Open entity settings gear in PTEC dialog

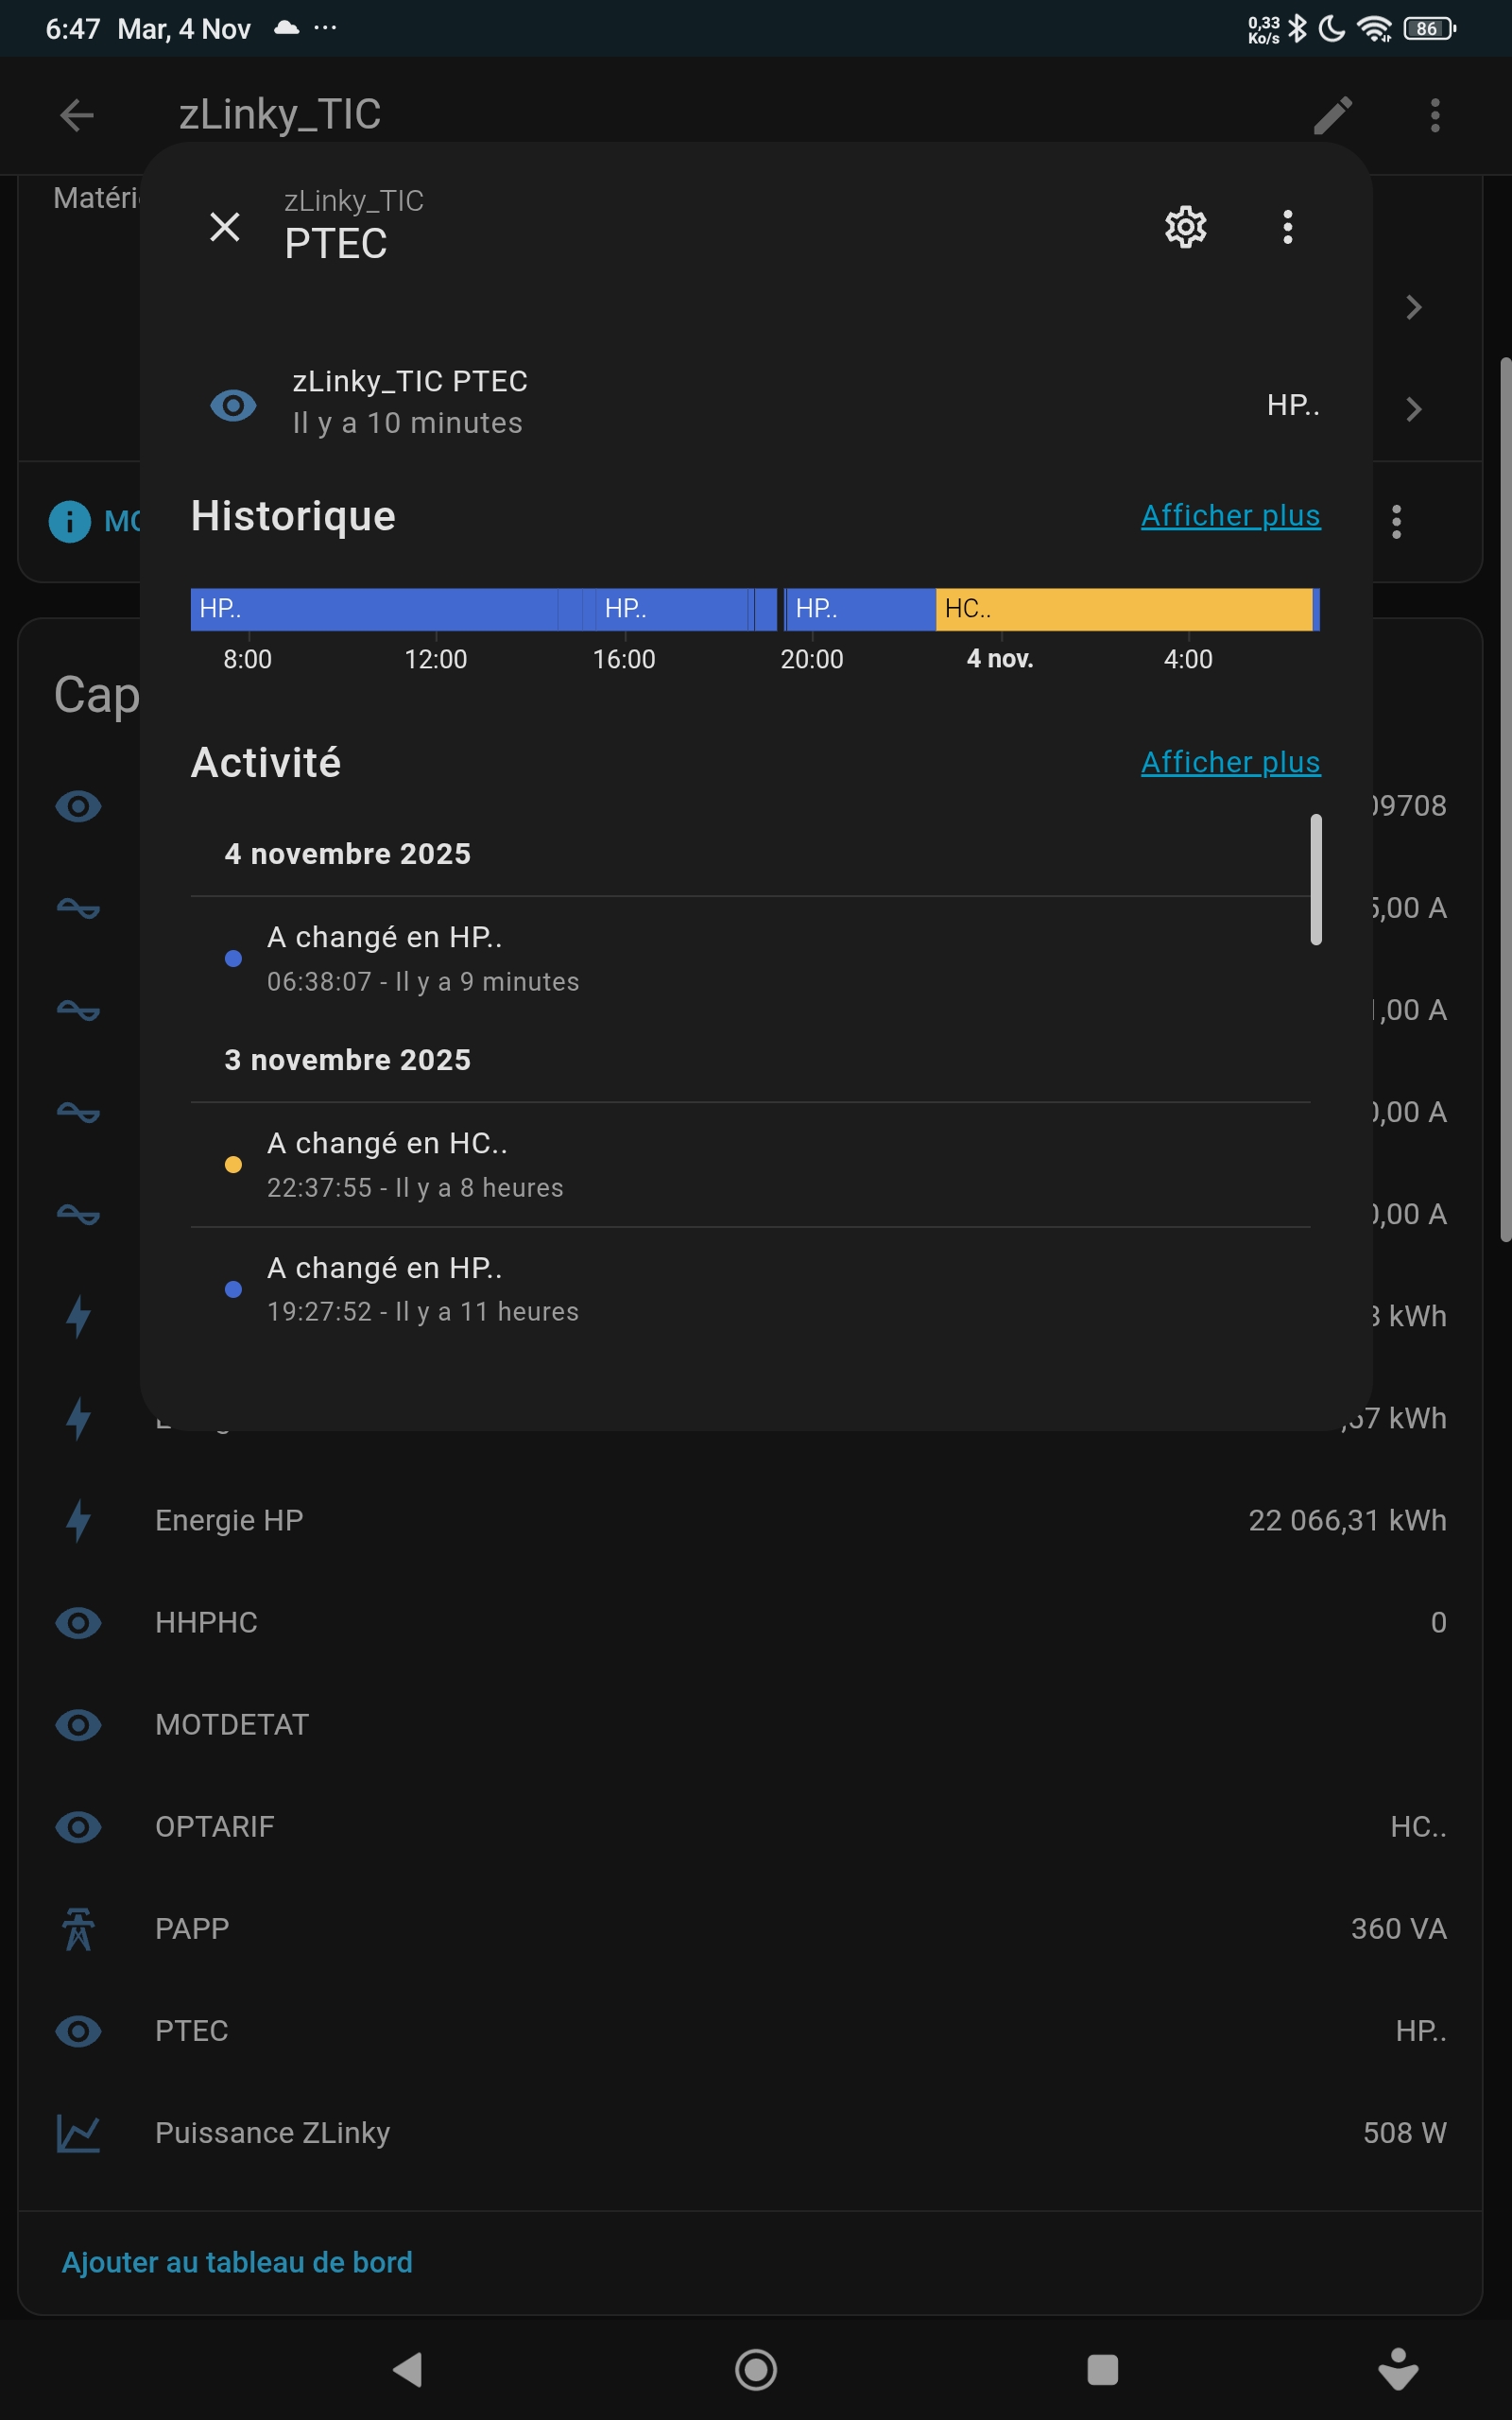(1185, 227)
